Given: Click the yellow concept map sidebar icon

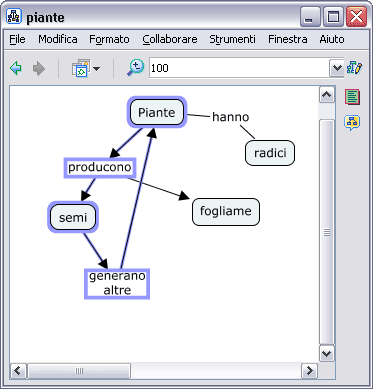Looking at the screenshot, I should tap(352, 123).
